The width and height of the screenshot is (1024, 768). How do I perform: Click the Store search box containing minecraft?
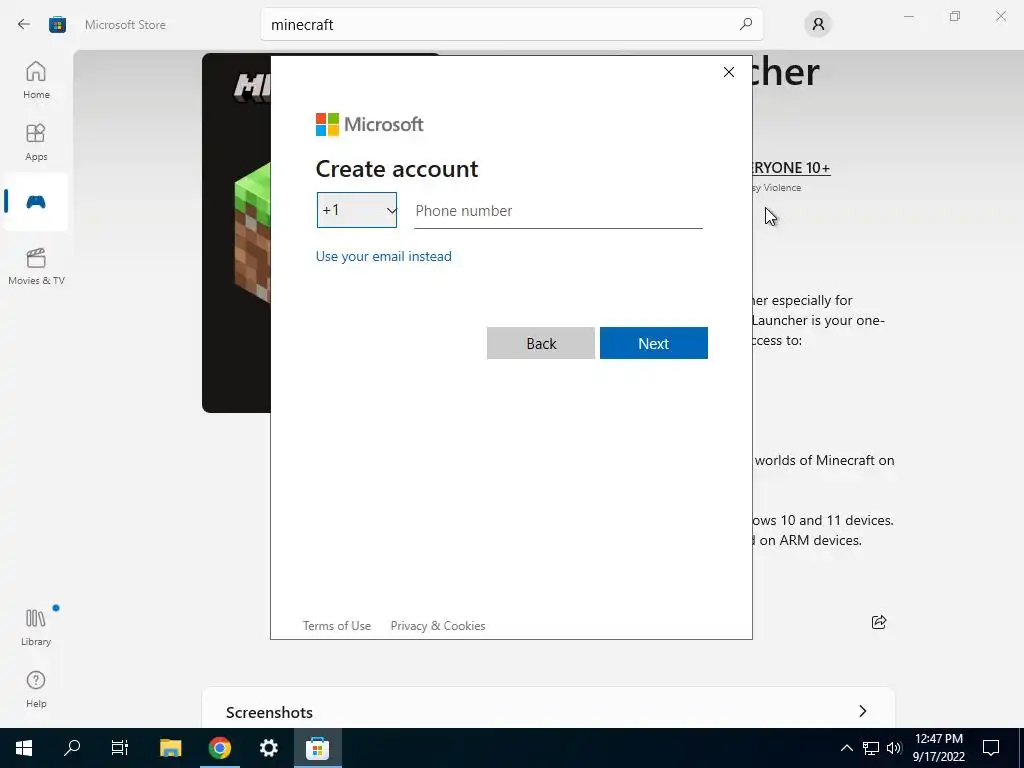pyautogui.click(x=511, y=24)
